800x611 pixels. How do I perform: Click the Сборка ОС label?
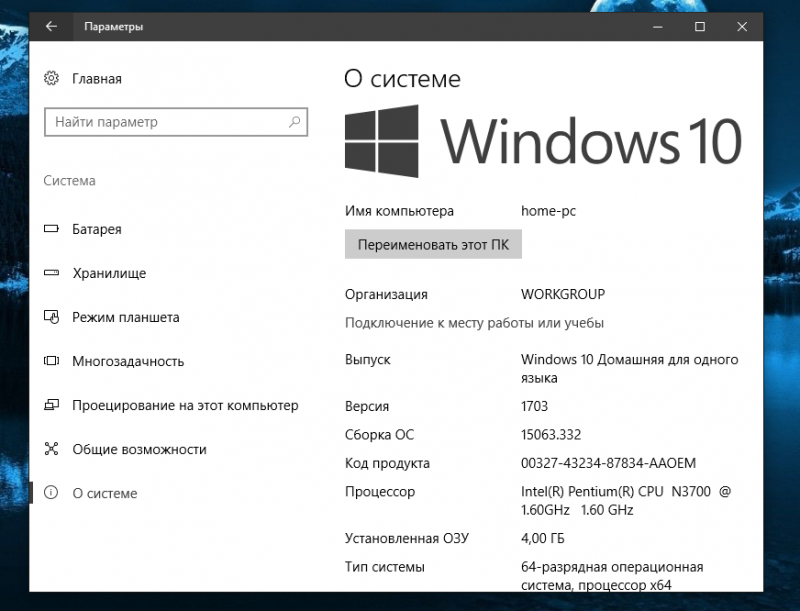coord(379,435)
